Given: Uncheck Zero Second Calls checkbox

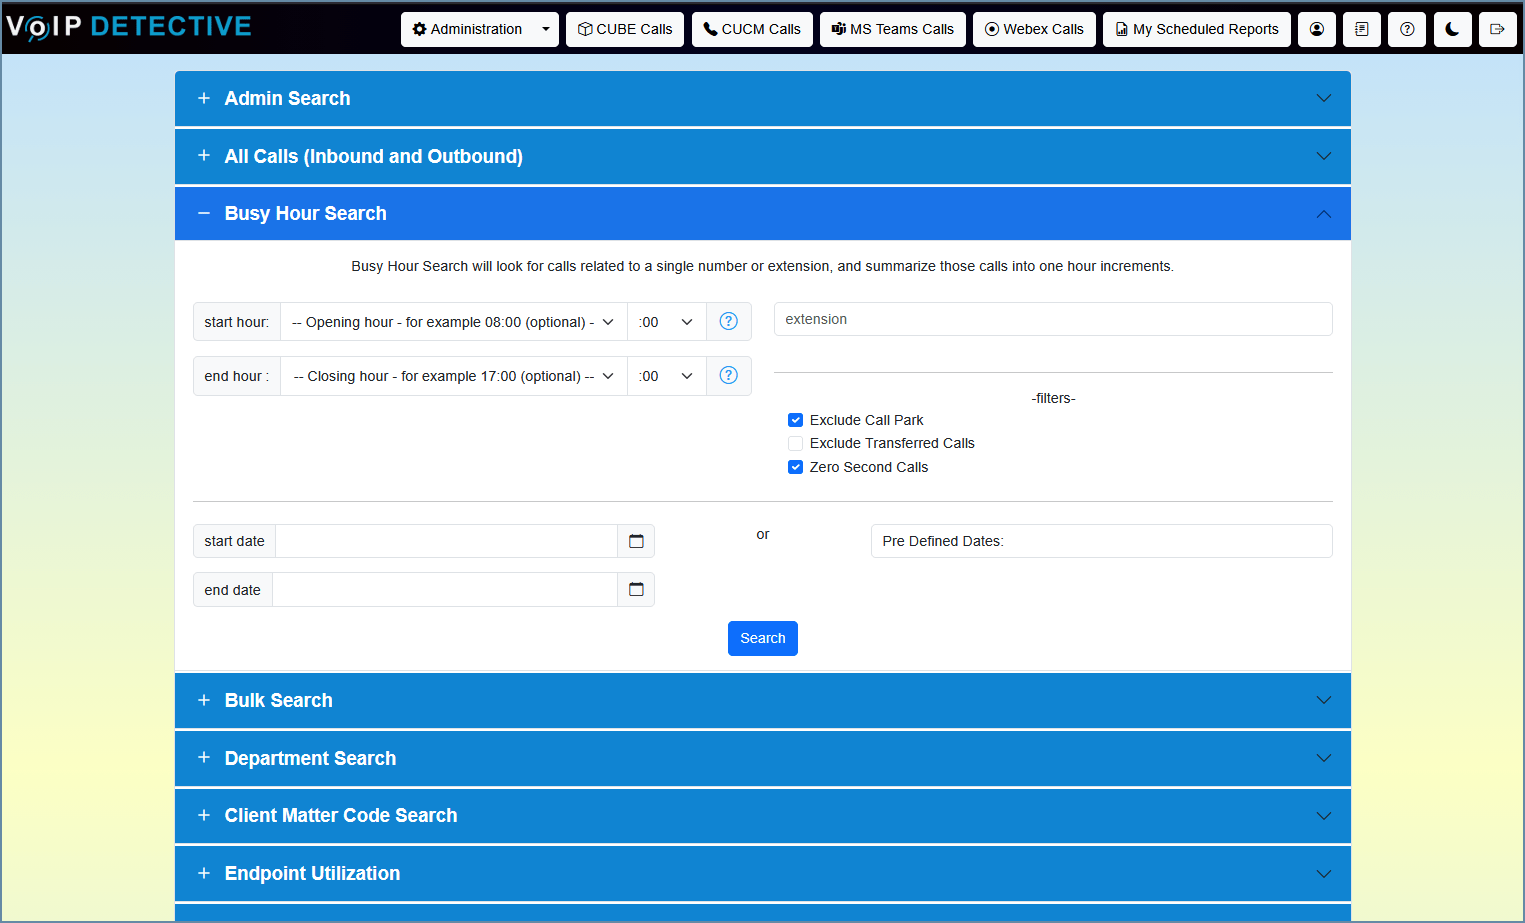Looking at the screenshot, I should [795, 467].
